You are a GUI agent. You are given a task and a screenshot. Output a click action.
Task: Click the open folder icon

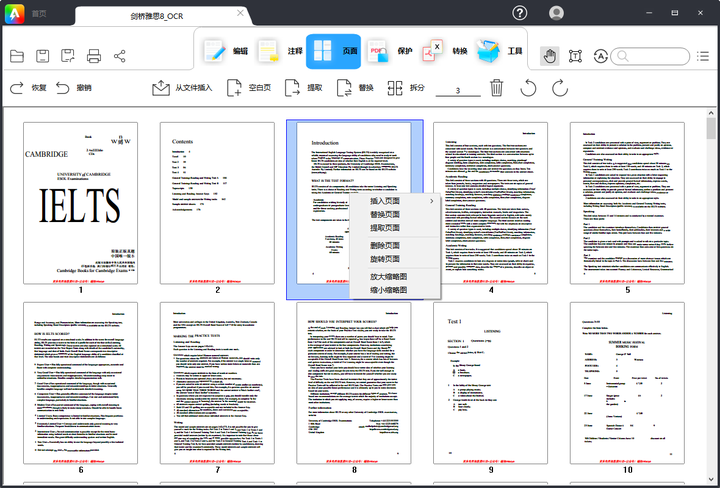tap(16, 56)
